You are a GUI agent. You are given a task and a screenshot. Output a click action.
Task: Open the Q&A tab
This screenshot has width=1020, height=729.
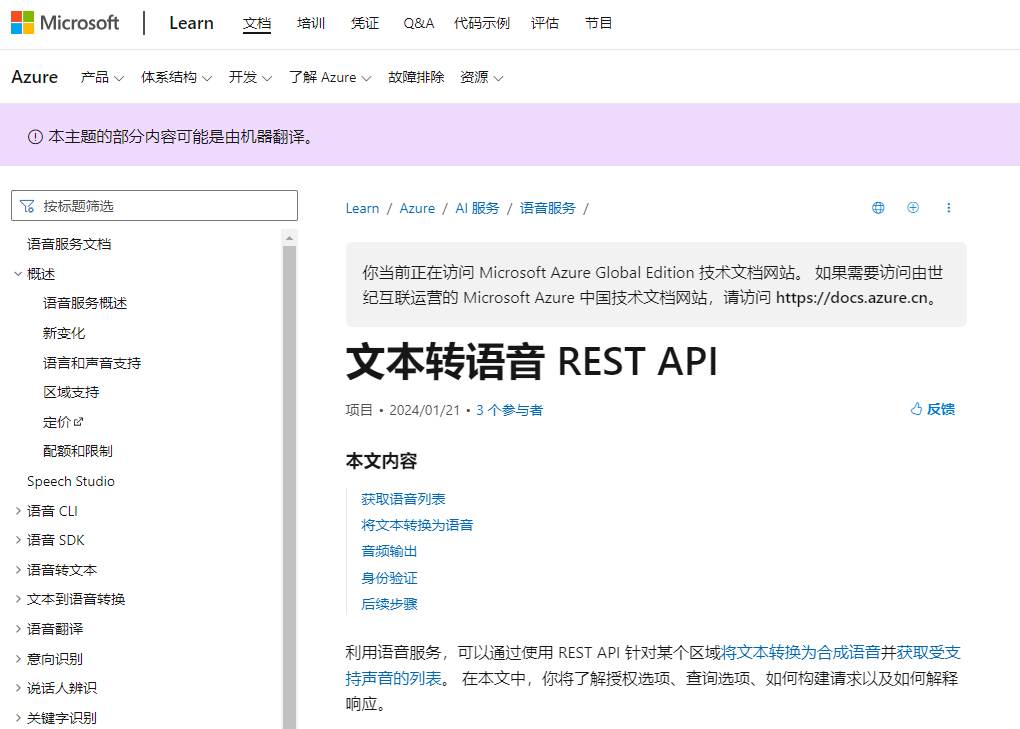click(x=419, y=23)
